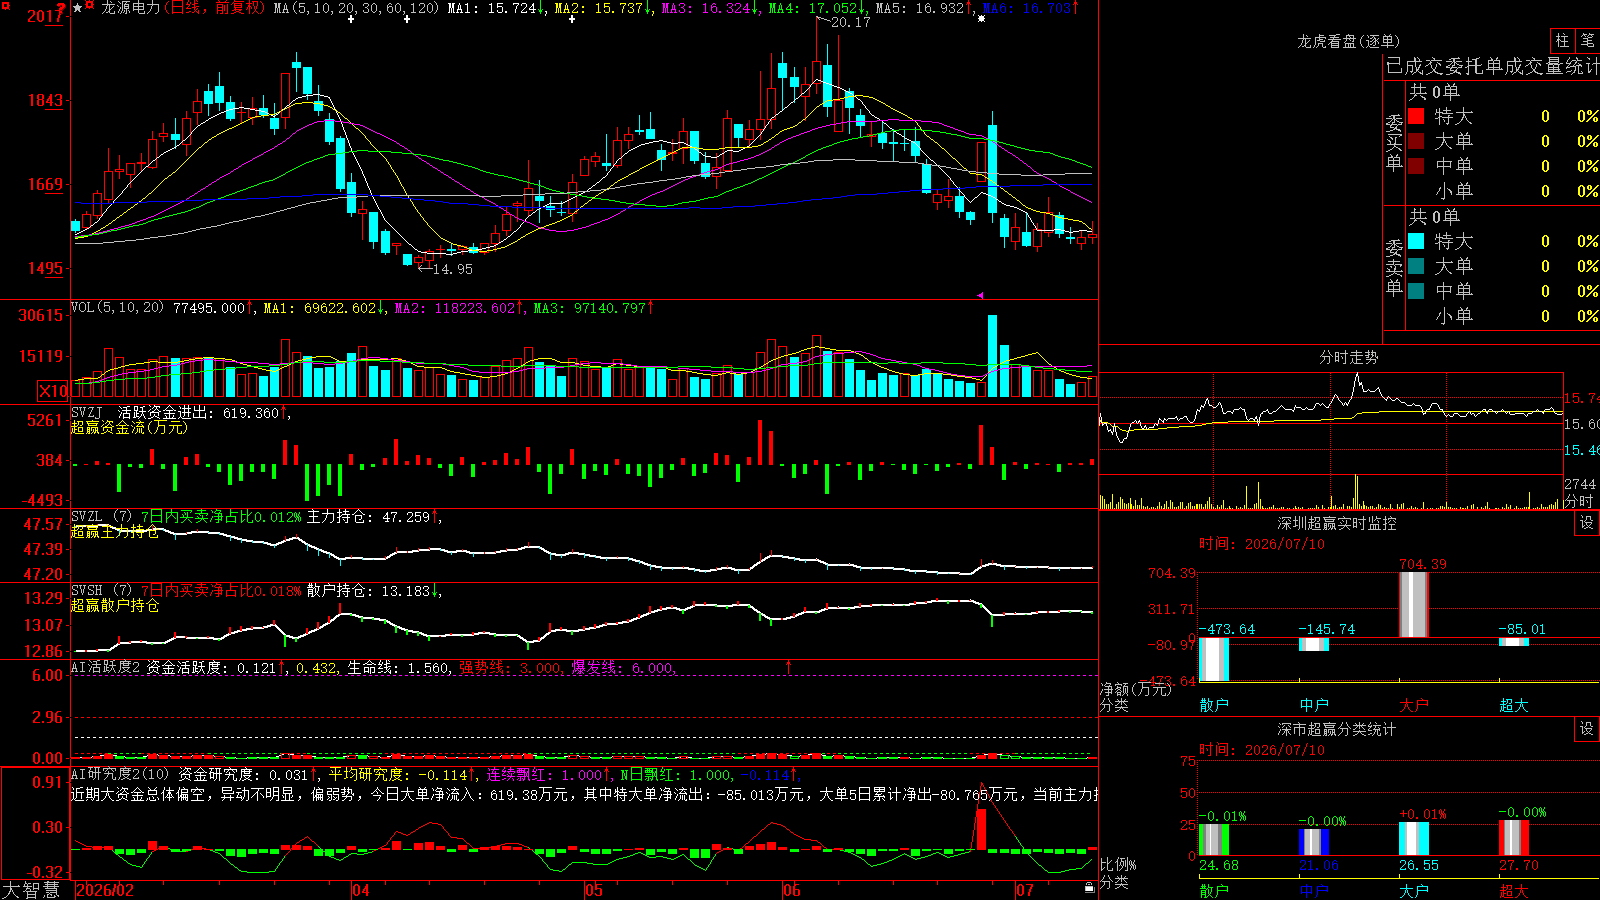Screen dimensions: 1600x900
Task: Switch order view to 柱 bar mode
Action: pyautogui.click(x=1562, y=41)
